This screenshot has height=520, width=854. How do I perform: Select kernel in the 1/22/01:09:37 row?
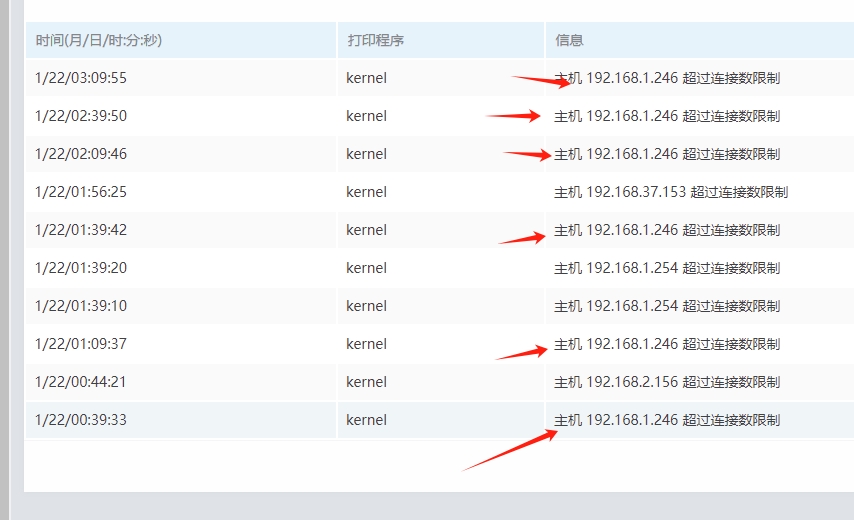pos(366,344)
